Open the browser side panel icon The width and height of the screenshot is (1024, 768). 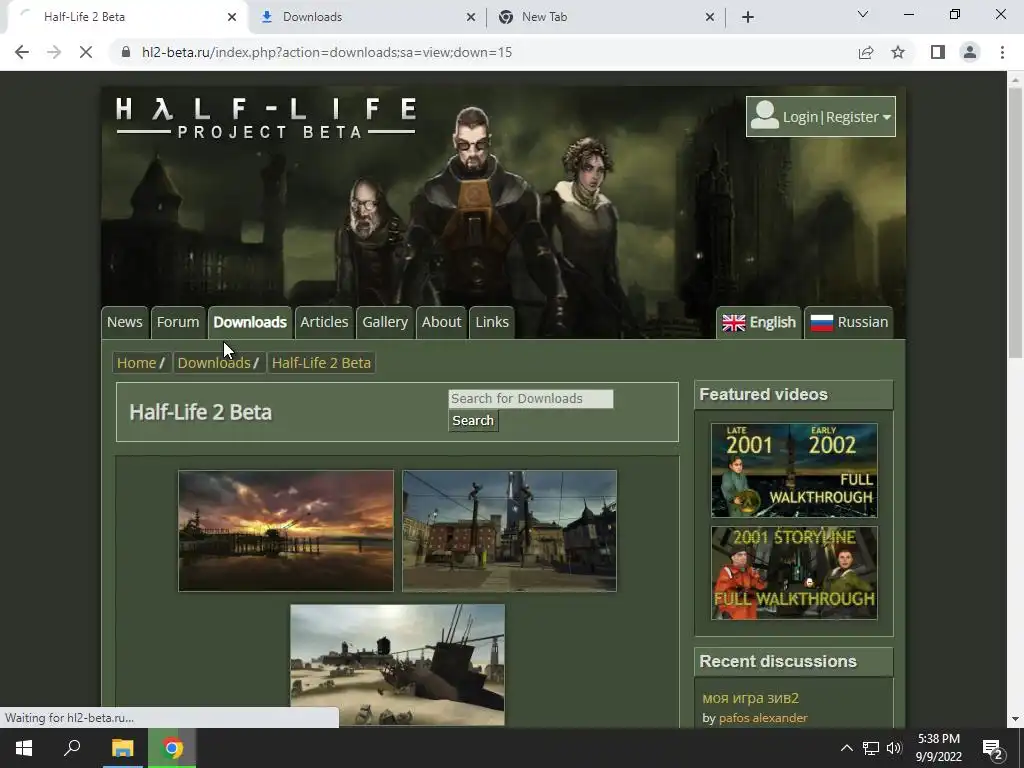click(x=938, y=52)
